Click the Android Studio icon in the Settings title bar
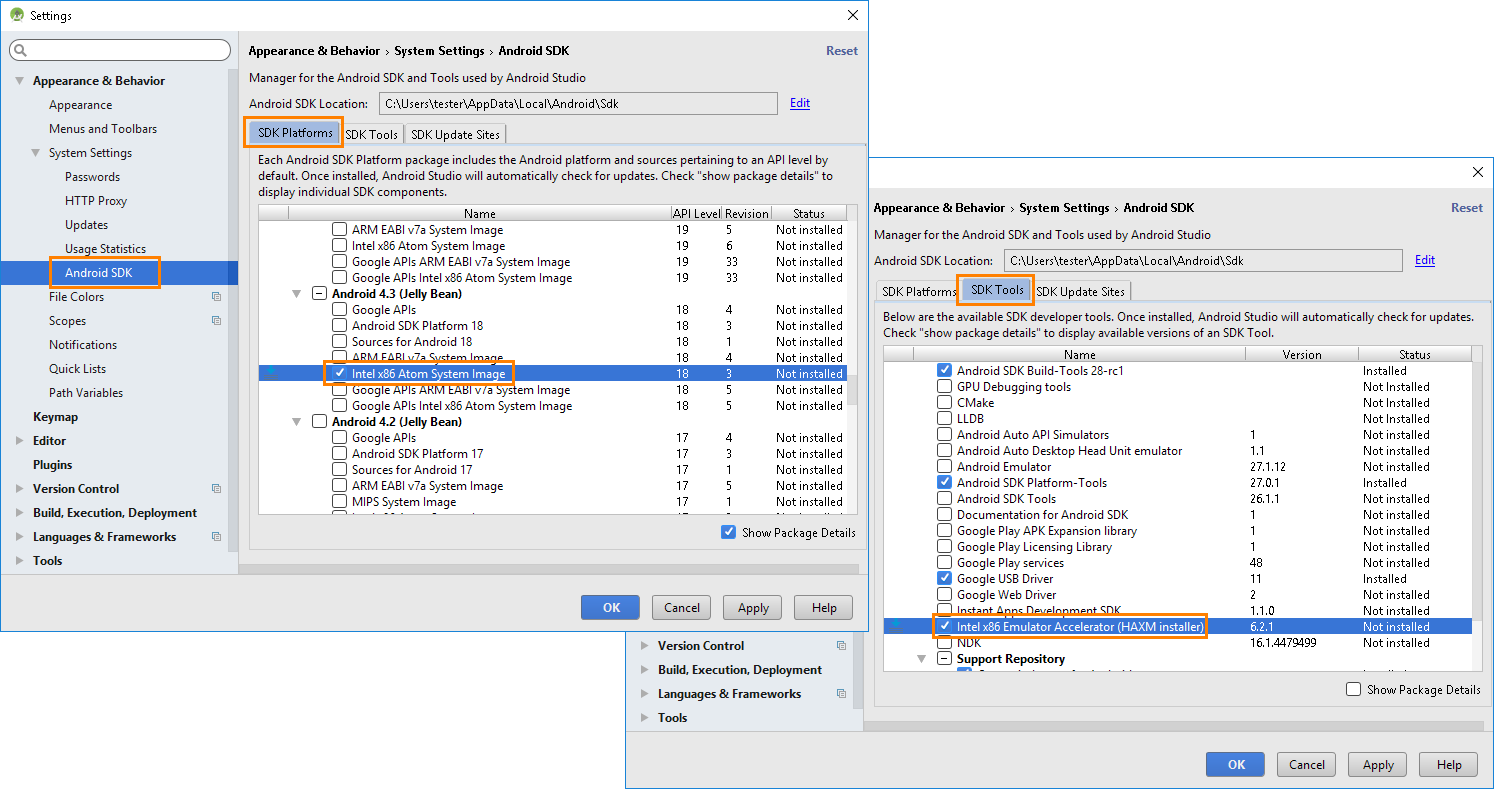 [16, 15]
